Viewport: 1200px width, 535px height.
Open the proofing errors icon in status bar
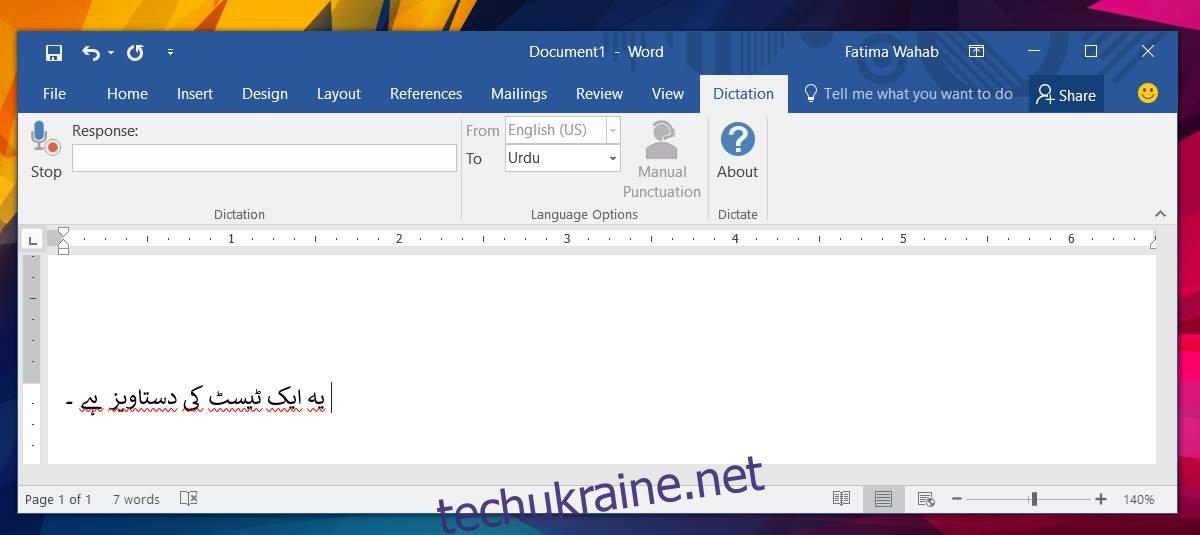(x=188, y=498)
